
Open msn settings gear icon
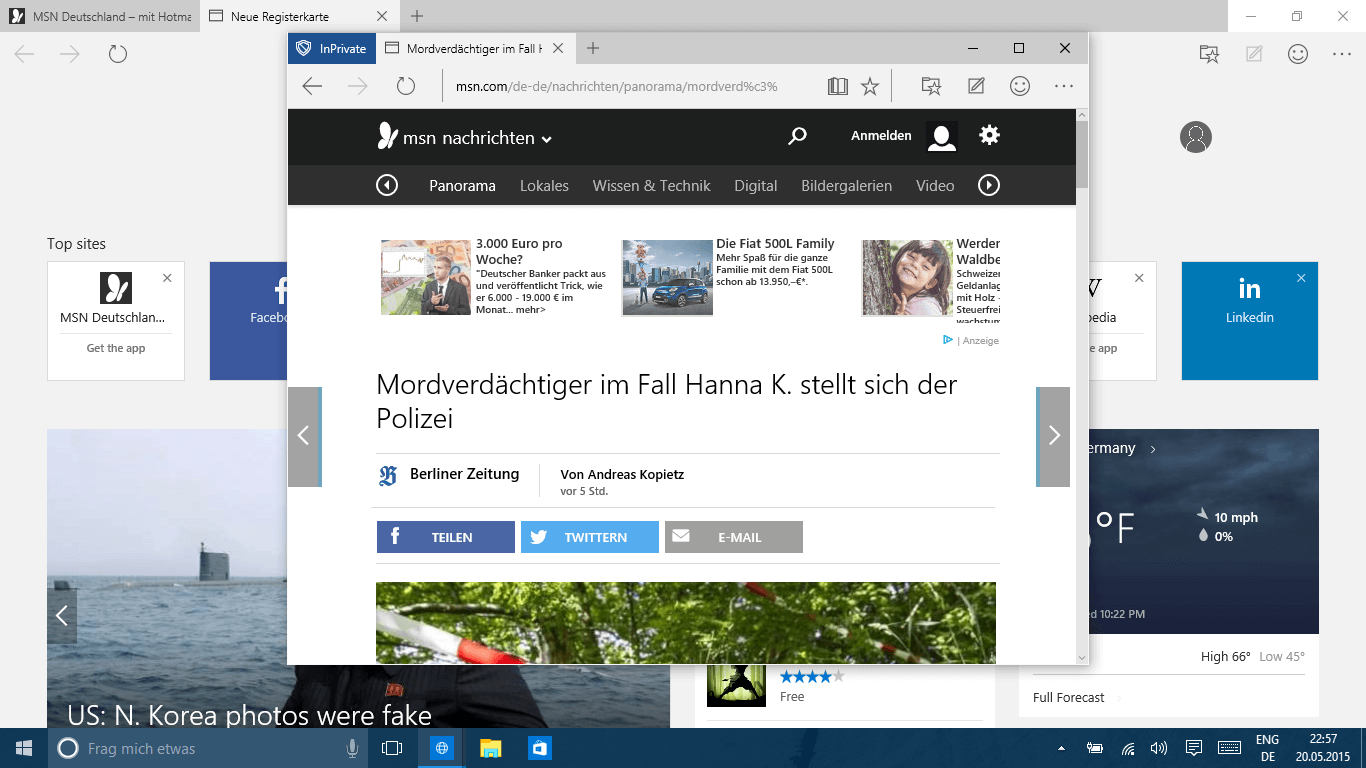pos(989,135)
